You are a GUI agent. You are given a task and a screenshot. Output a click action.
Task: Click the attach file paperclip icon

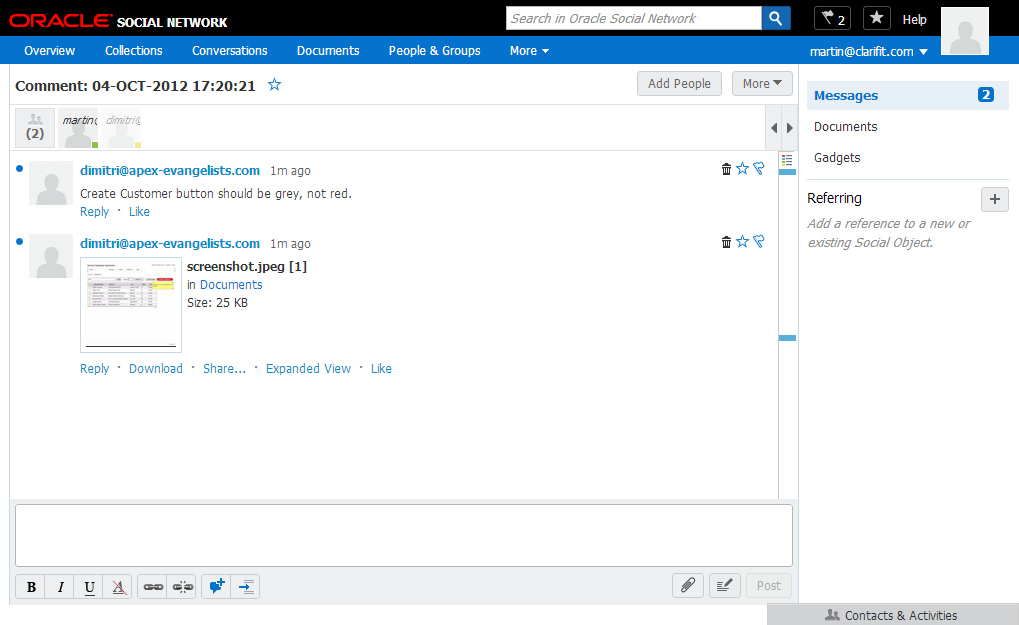(688, 586)
